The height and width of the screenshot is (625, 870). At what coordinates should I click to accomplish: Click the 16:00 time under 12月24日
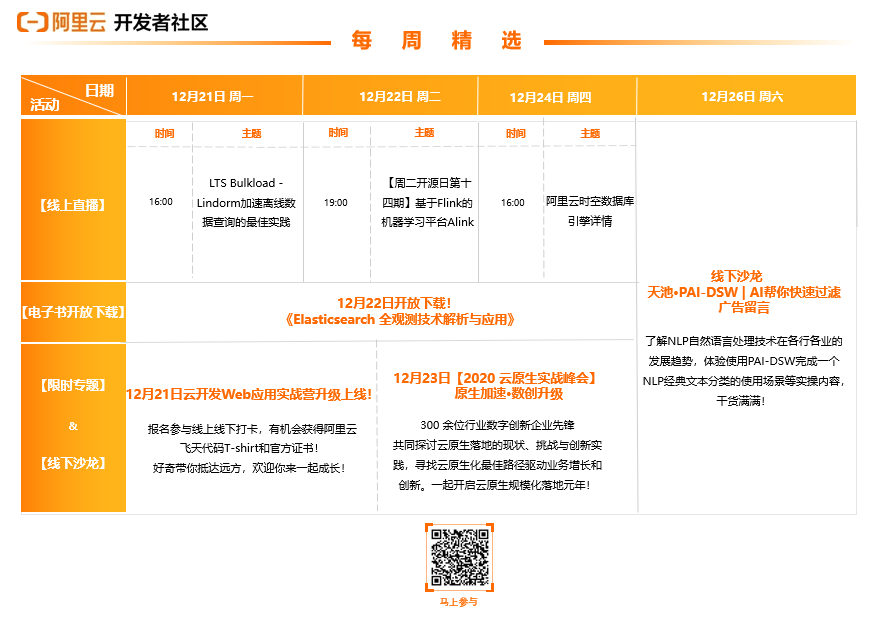(x=513, y=203)
